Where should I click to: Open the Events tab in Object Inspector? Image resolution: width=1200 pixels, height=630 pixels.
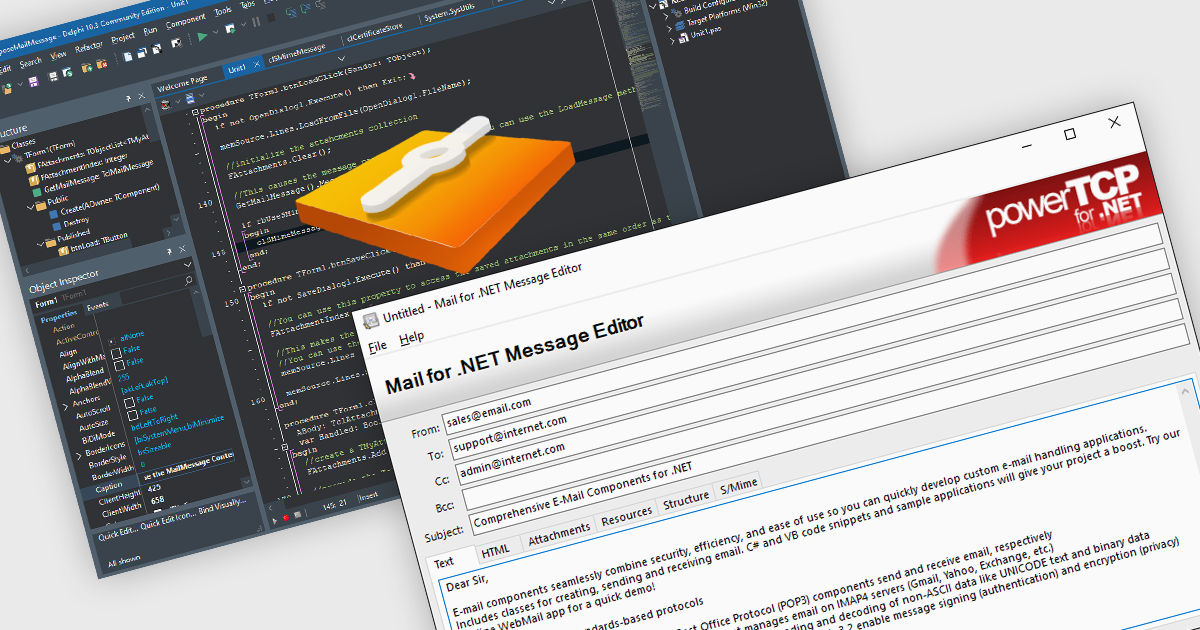pos(97,305)
